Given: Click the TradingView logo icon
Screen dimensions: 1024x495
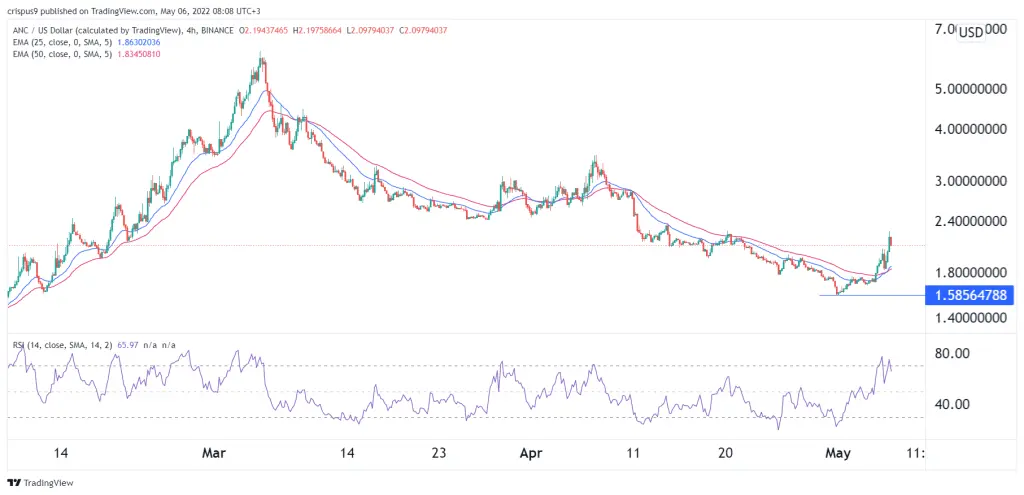Looking at the screenshot, I should 14,483.
